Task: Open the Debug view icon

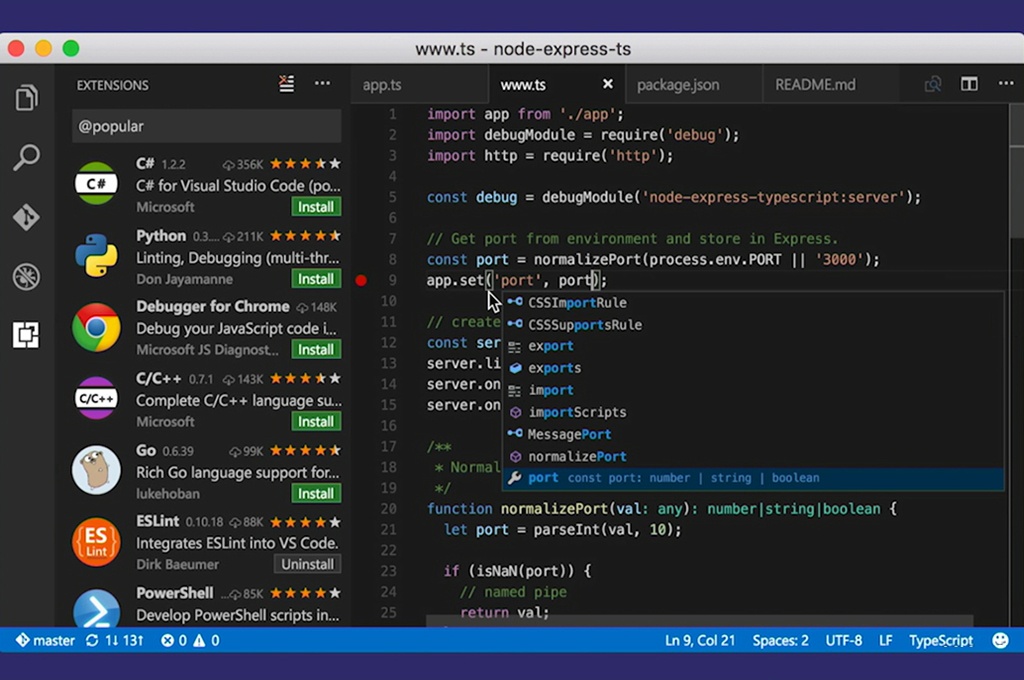Action: (x=27, y=277)
